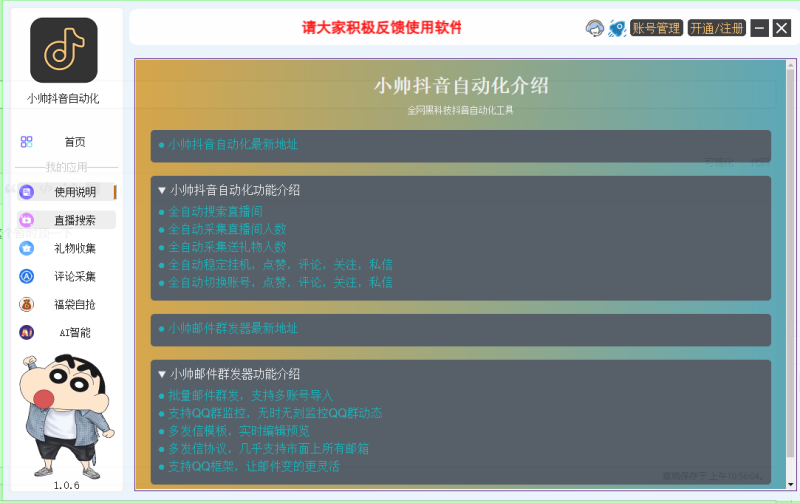
Task: Click 全网黑科技抖音自动化工具 subtitle
Action: [460, 111]
